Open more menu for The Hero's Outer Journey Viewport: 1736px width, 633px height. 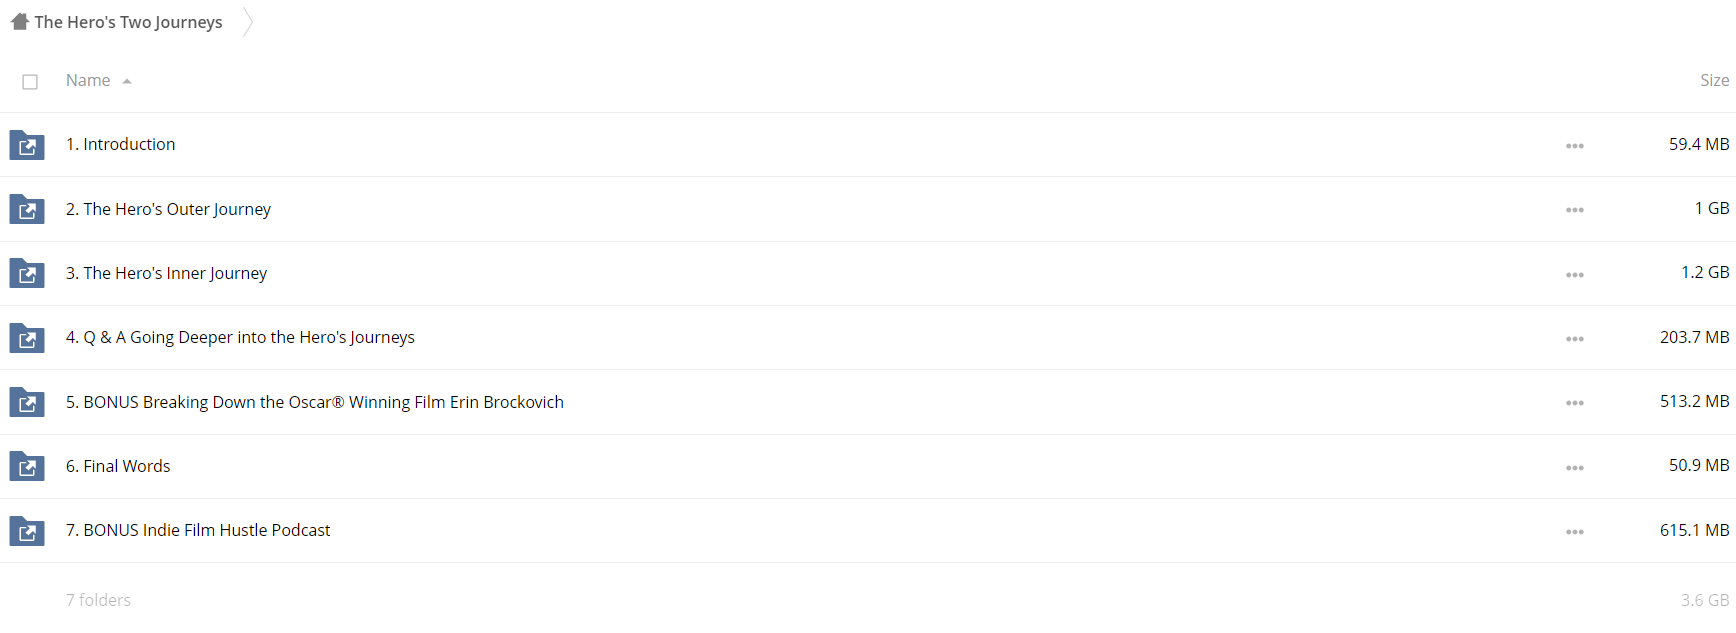click(1575, 210)
